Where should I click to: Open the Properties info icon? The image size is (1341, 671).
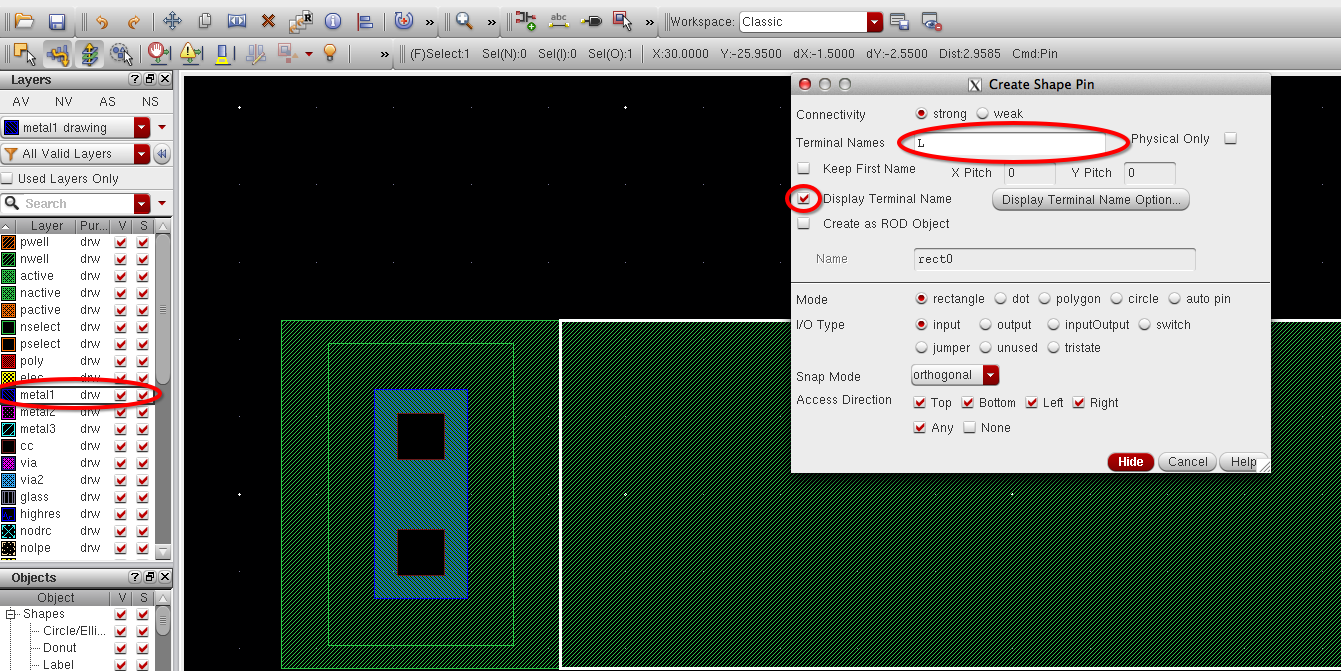tap(333, 21)
